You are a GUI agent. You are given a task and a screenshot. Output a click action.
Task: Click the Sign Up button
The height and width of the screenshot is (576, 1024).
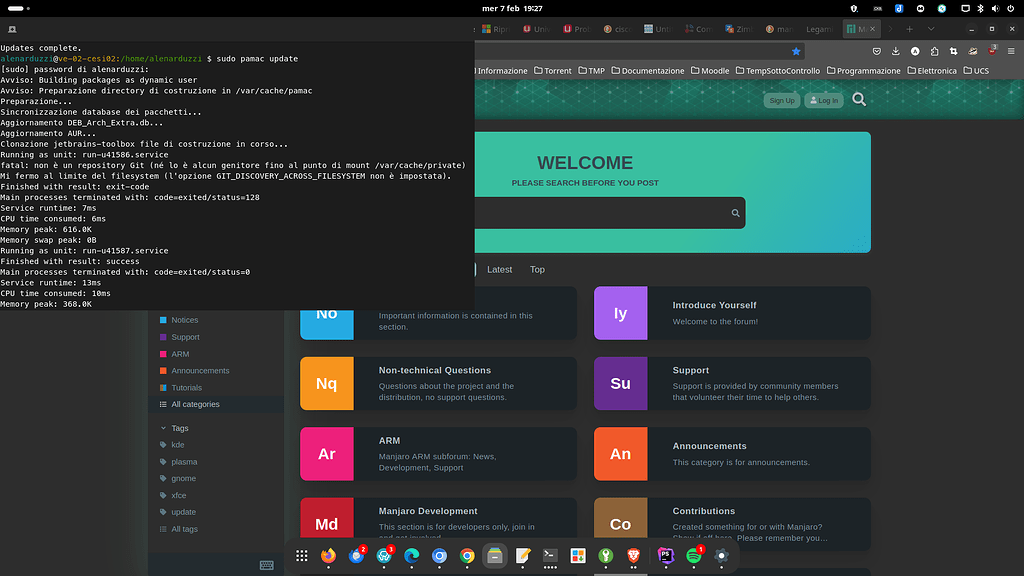click(785, 100)
